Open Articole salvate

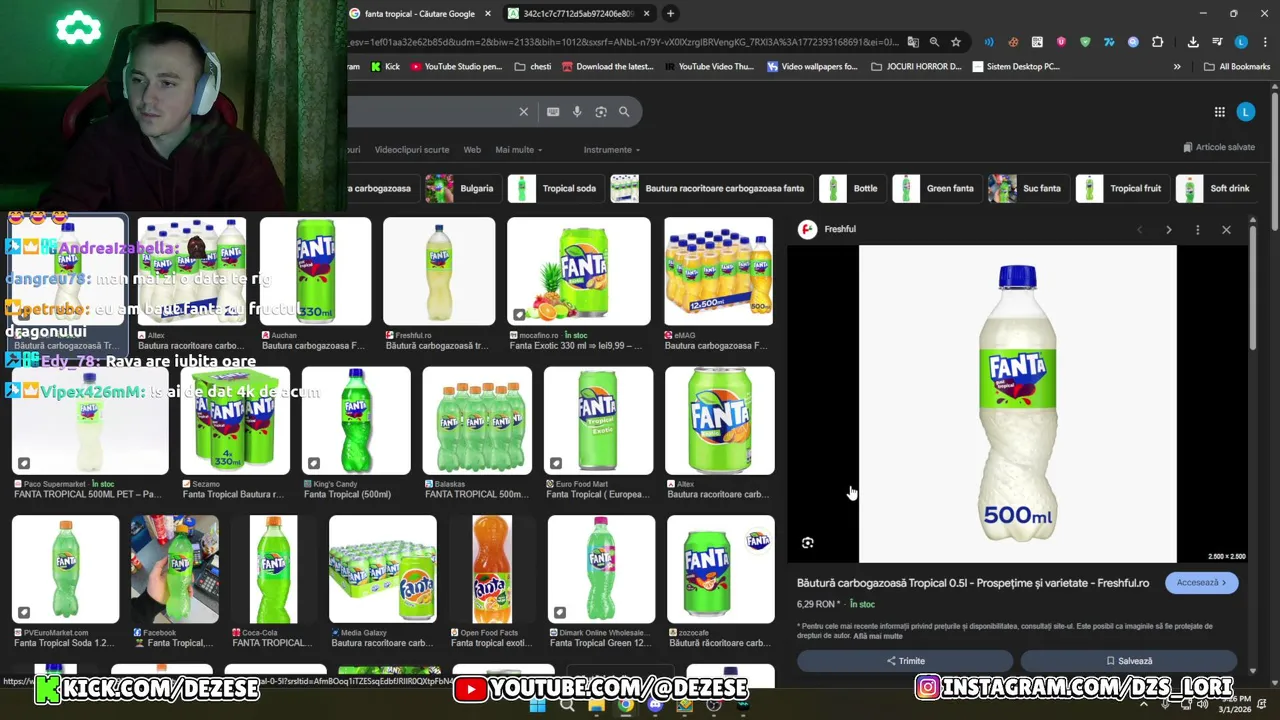click(x=1219, y=147)
